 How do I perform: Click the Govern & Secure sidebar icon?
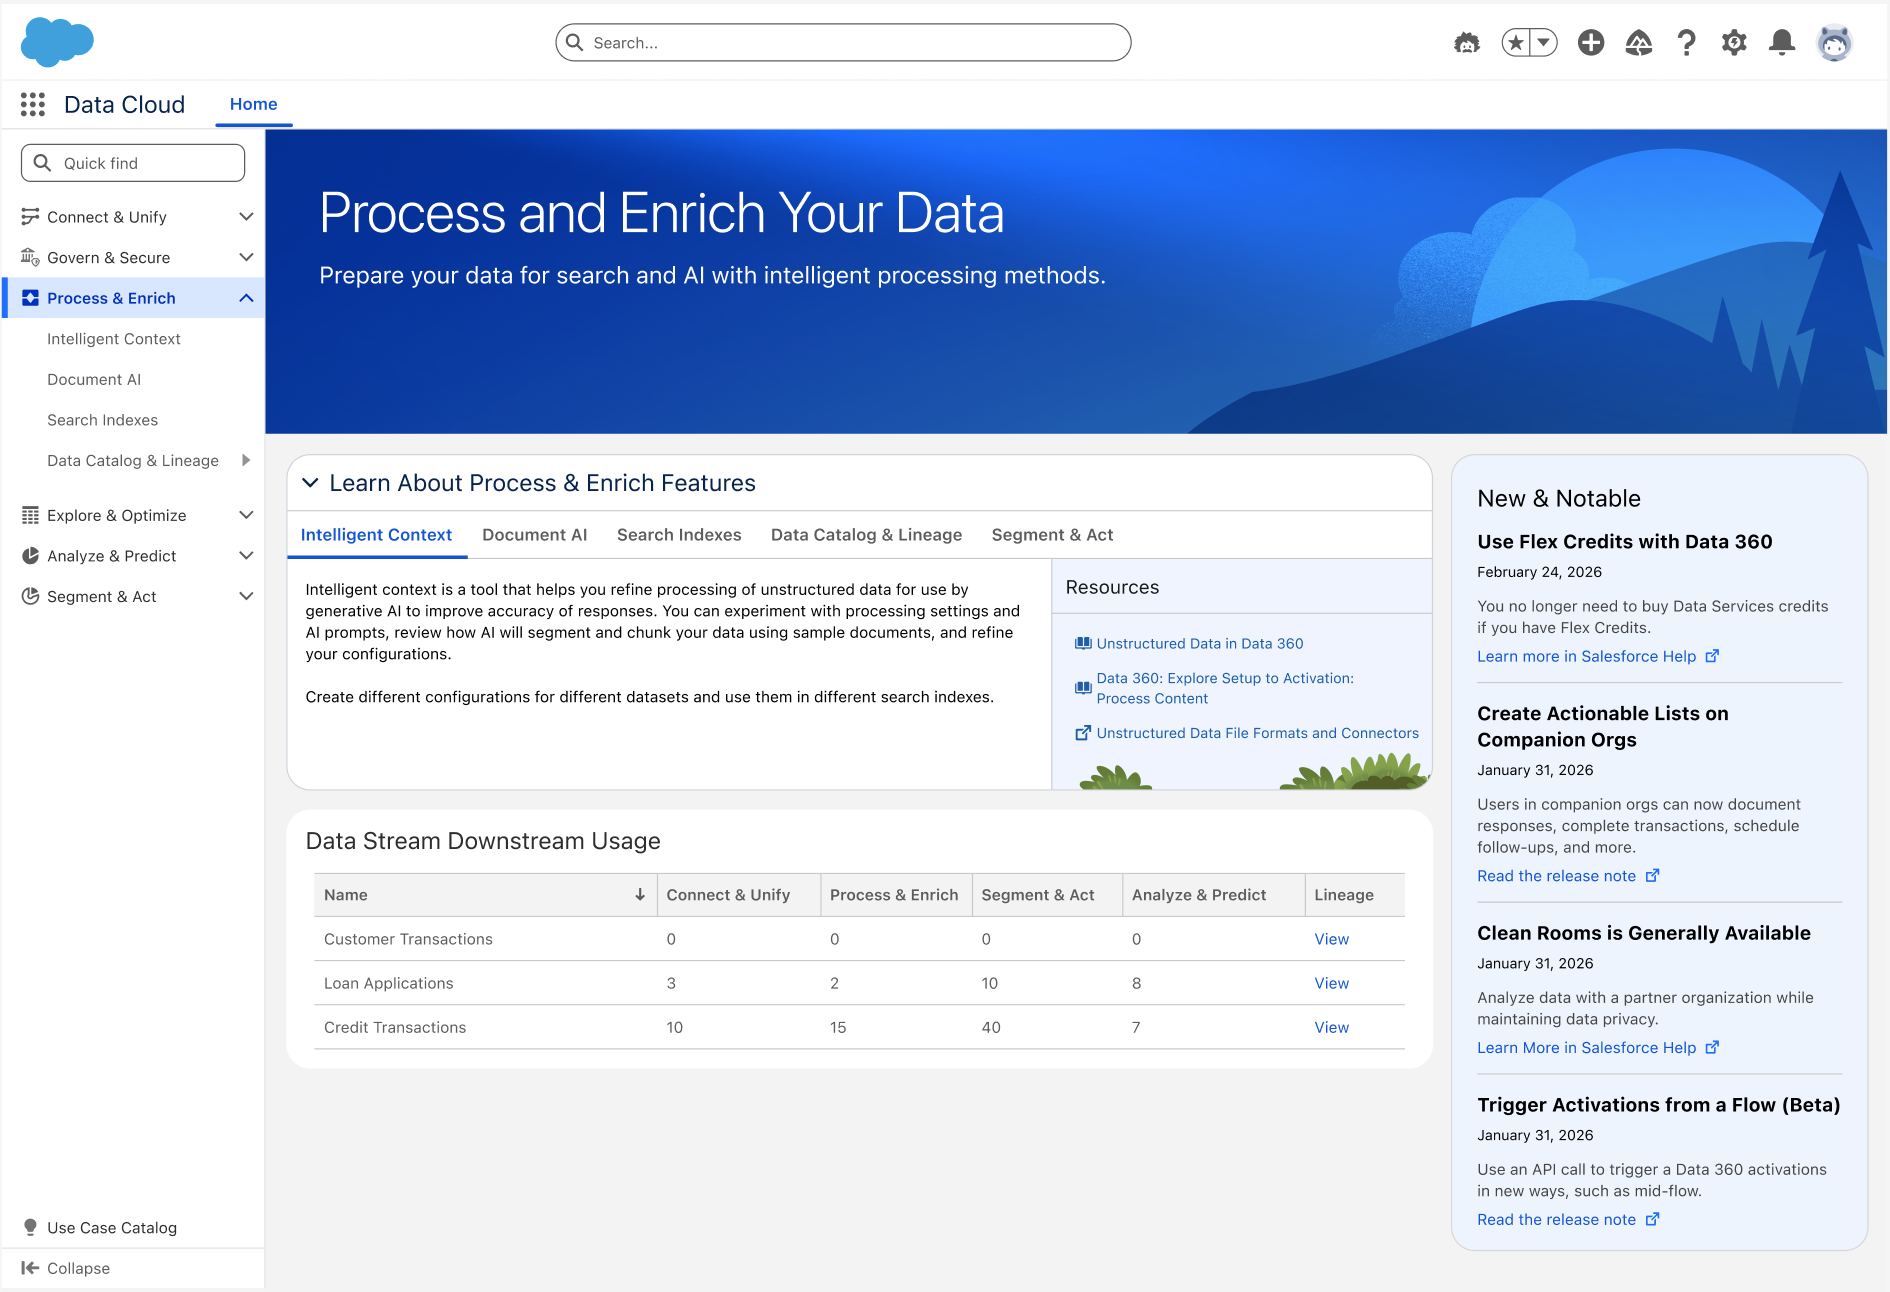pos(30,257)
